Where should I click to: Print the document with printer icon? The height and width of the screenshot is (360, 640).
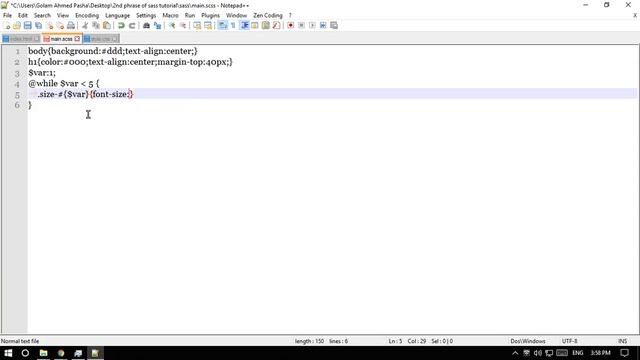[x=71, y=25]
